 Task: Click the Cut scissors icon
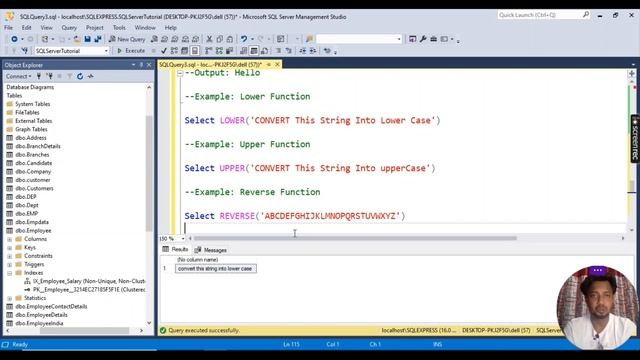point(209,39)
